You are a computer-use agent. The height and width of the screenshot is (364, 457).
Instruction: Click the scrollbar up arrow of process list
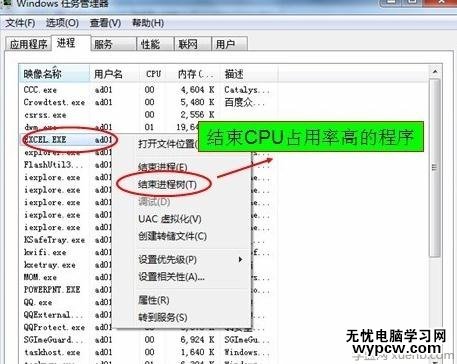pyautogui.click(x=435, y=71)
